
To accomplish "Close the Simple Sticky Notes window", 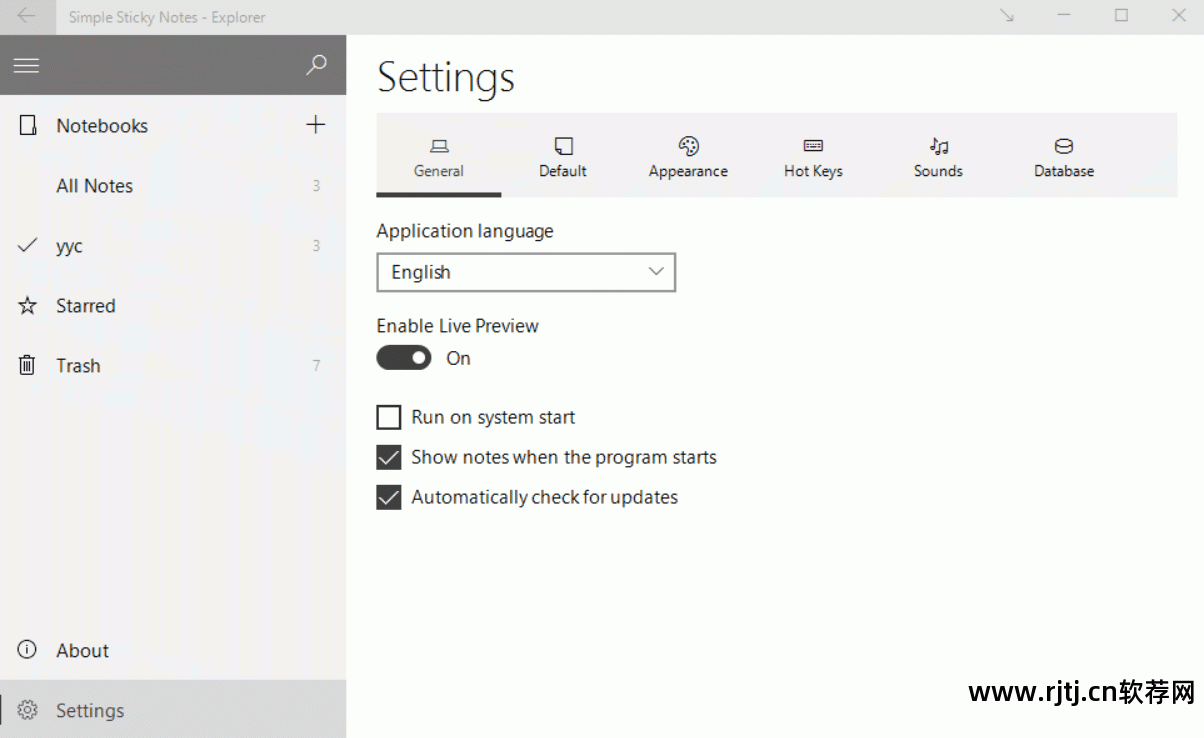I will (1178, 16).
